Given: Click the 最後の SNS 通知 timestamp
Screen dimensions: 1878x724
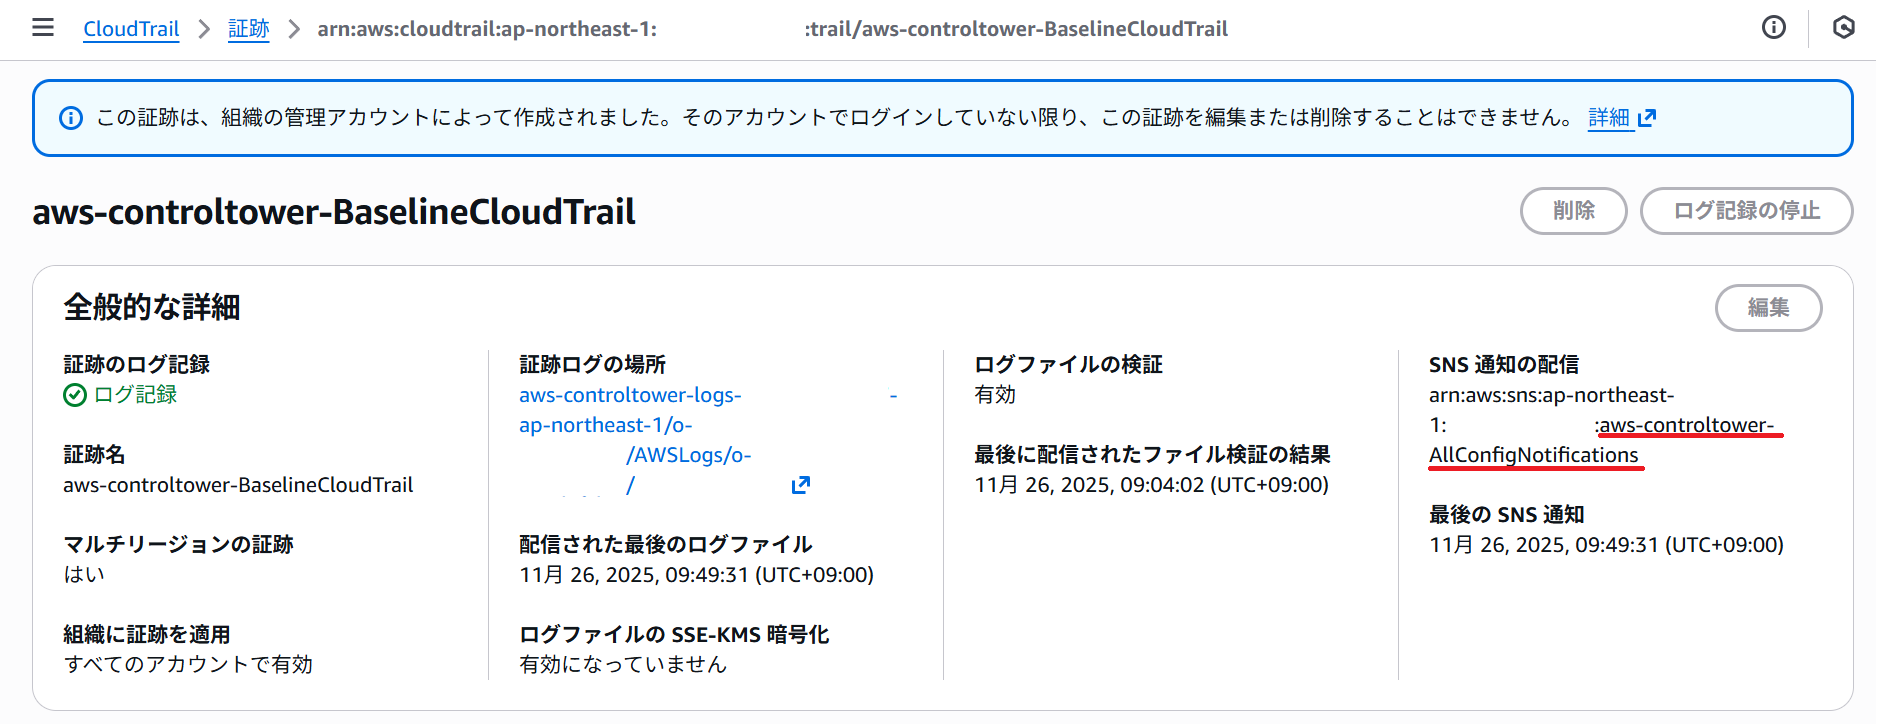Looking at the screenshot, I should 1606,545.
